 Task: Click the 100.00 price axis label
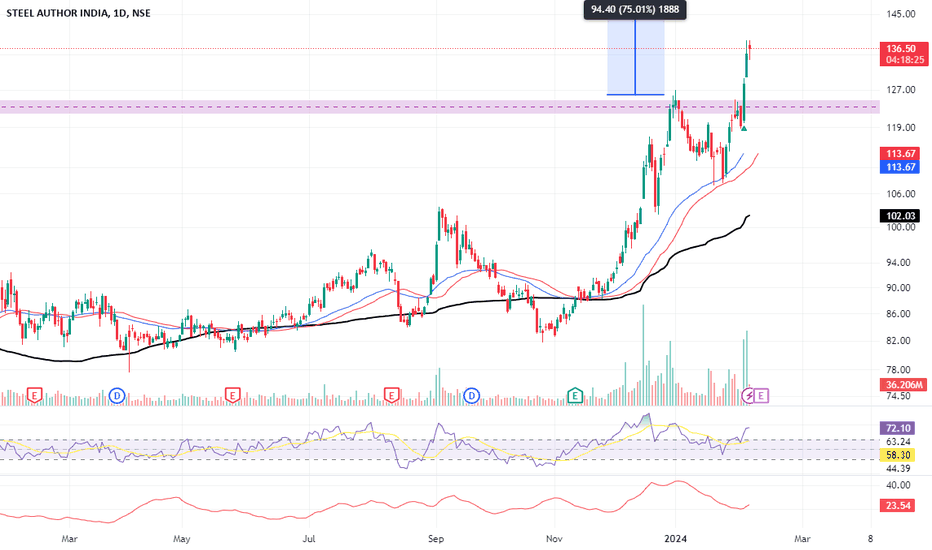point(901,227)
